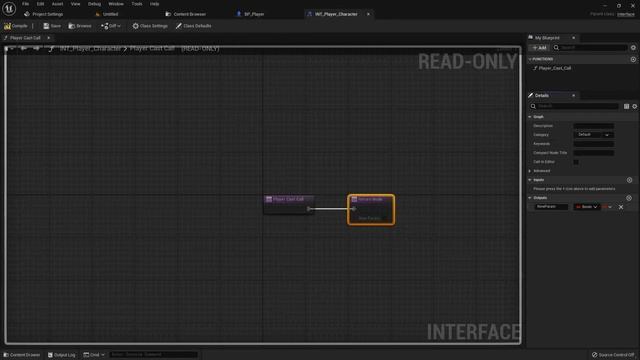Switch to the BP_Player tab
640x360 pixels.
(x=251, y=14)
